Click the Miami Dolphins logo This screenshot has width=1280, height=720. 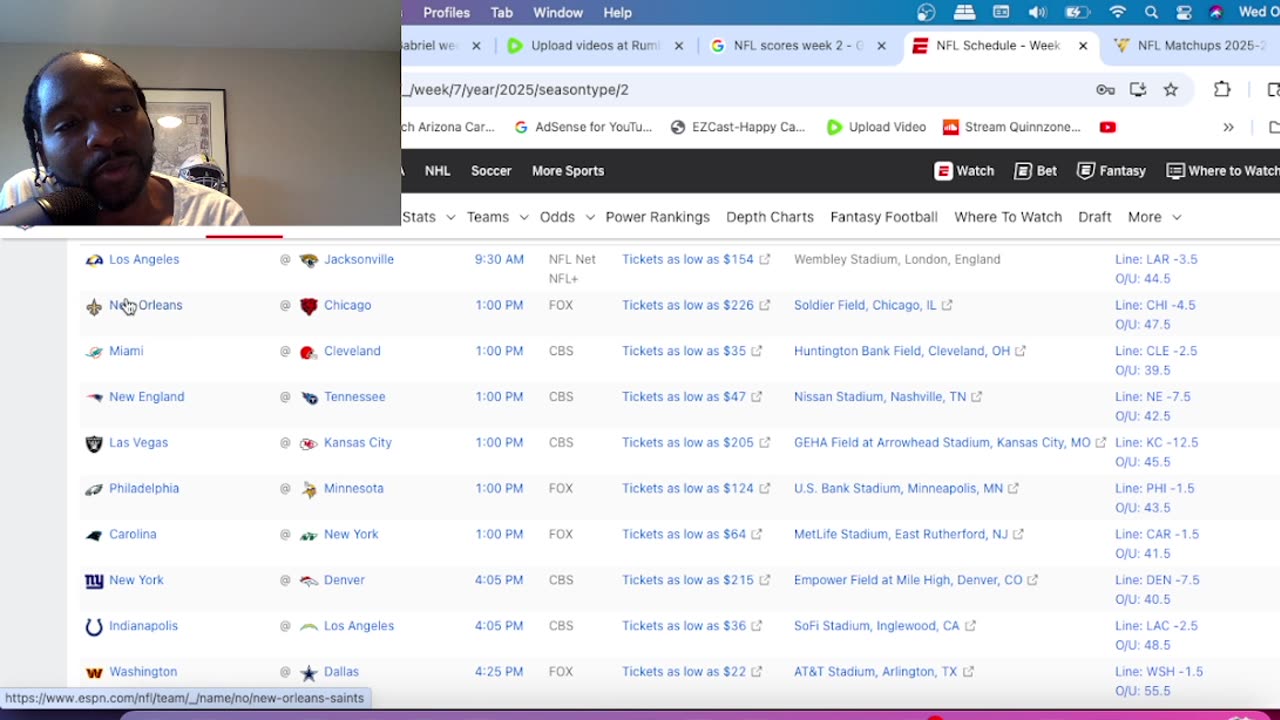94,352
